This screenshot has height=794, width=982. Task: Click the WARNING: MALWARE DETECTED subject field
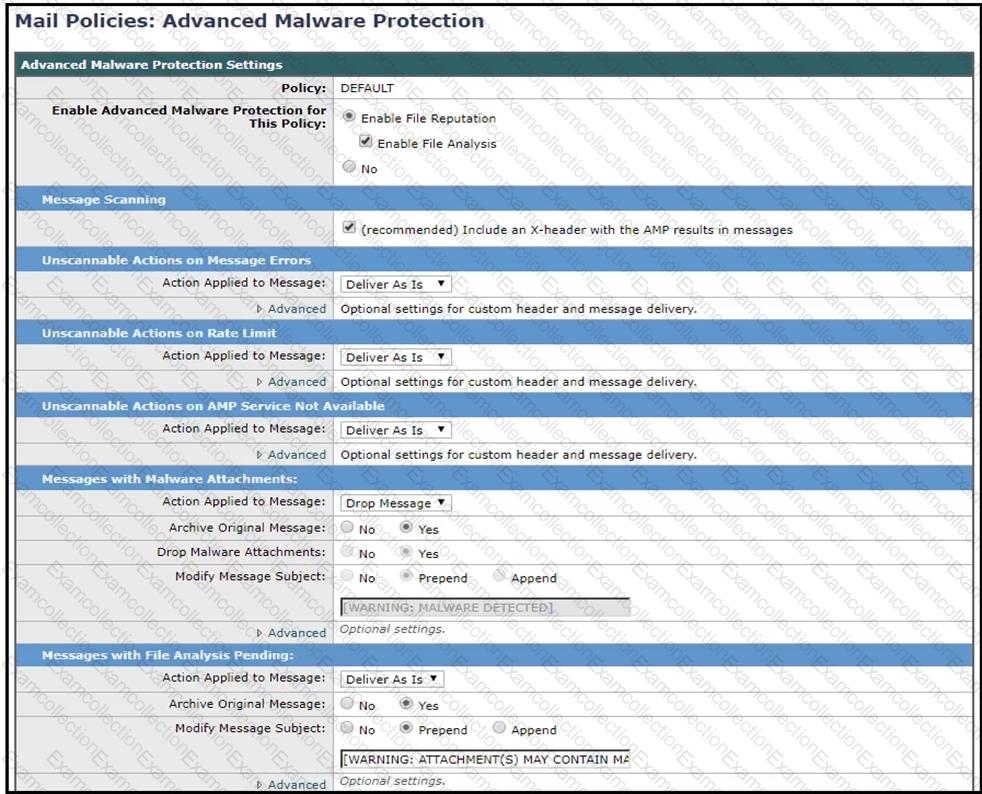pyautogui.click(x=485, y=608)
